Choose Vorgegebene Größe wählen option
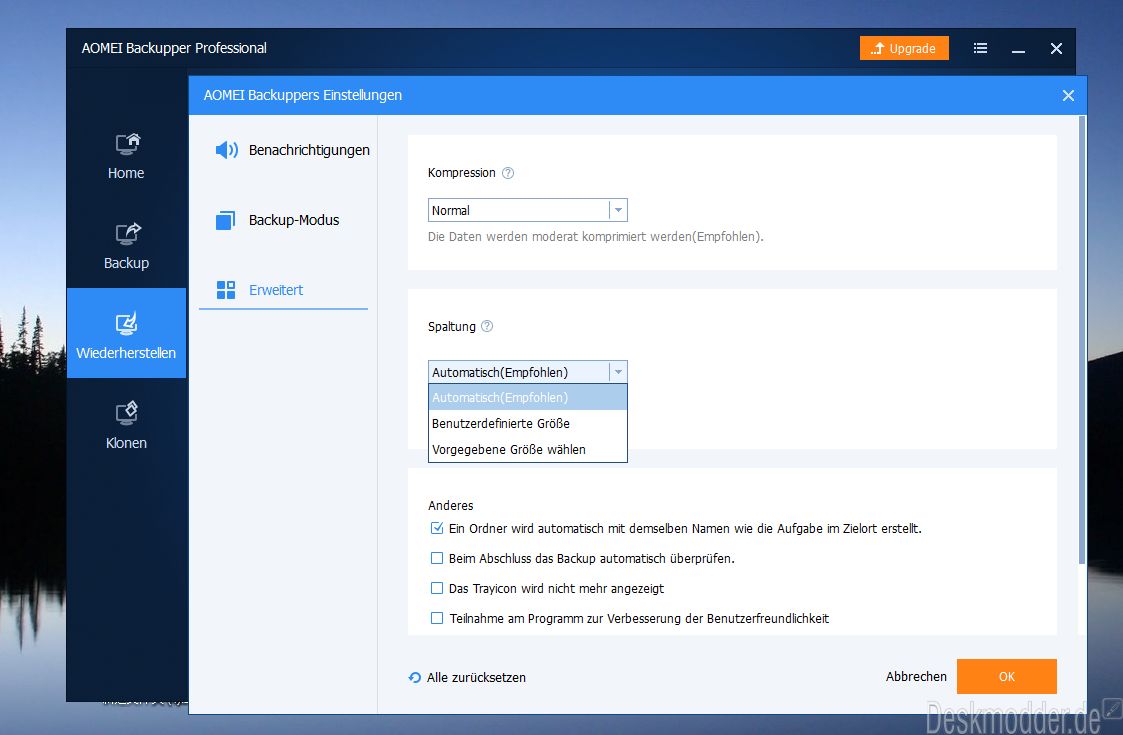This screenshot has height=735, width=1123. [x=528, y=449]
